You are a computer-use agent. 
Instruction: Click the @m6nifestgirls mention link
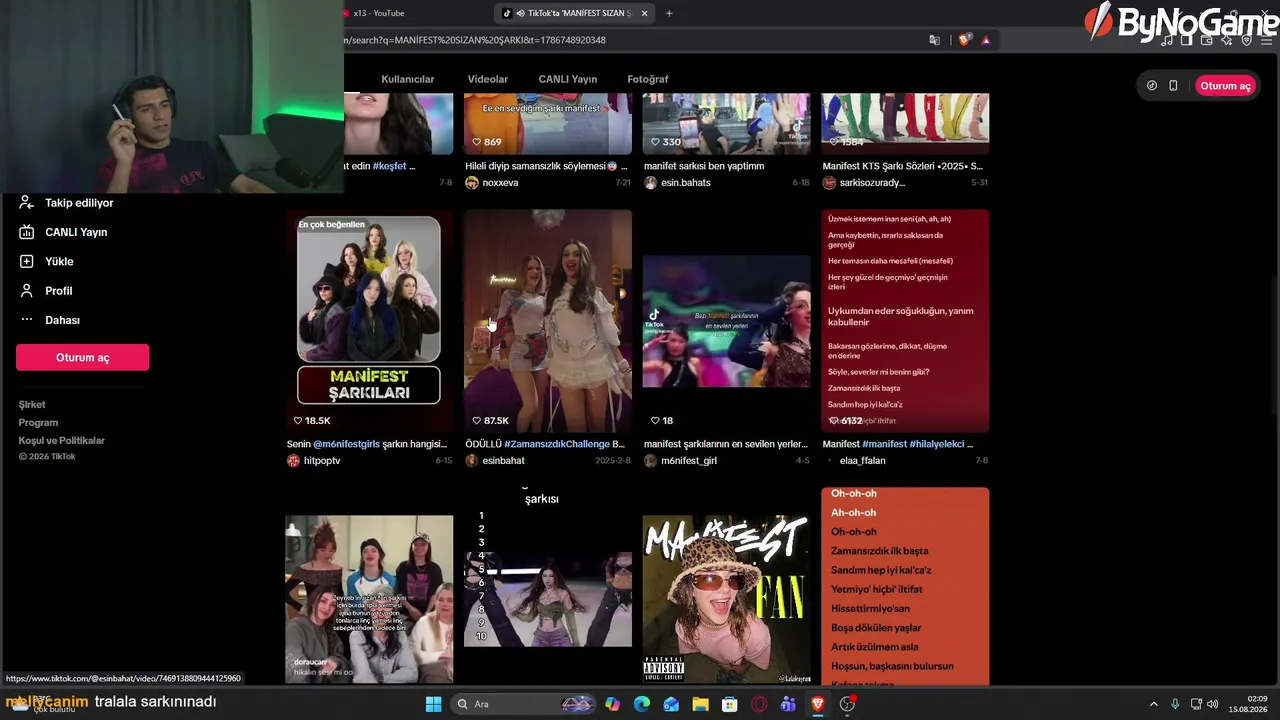(x=346, y=444)
